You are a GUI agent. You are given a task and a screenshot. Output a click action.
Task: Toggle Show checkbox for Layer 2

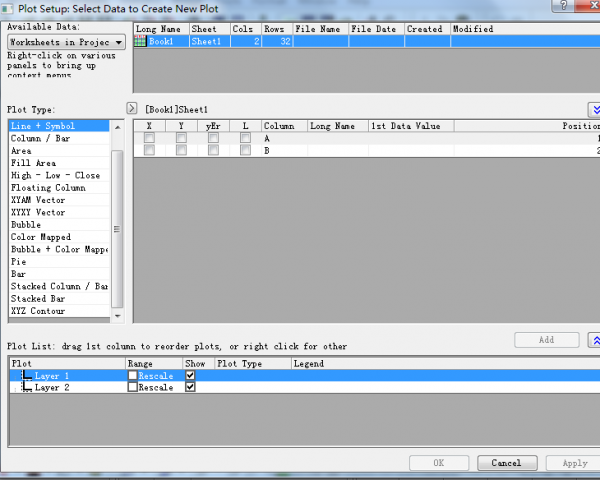pos(190,387)
